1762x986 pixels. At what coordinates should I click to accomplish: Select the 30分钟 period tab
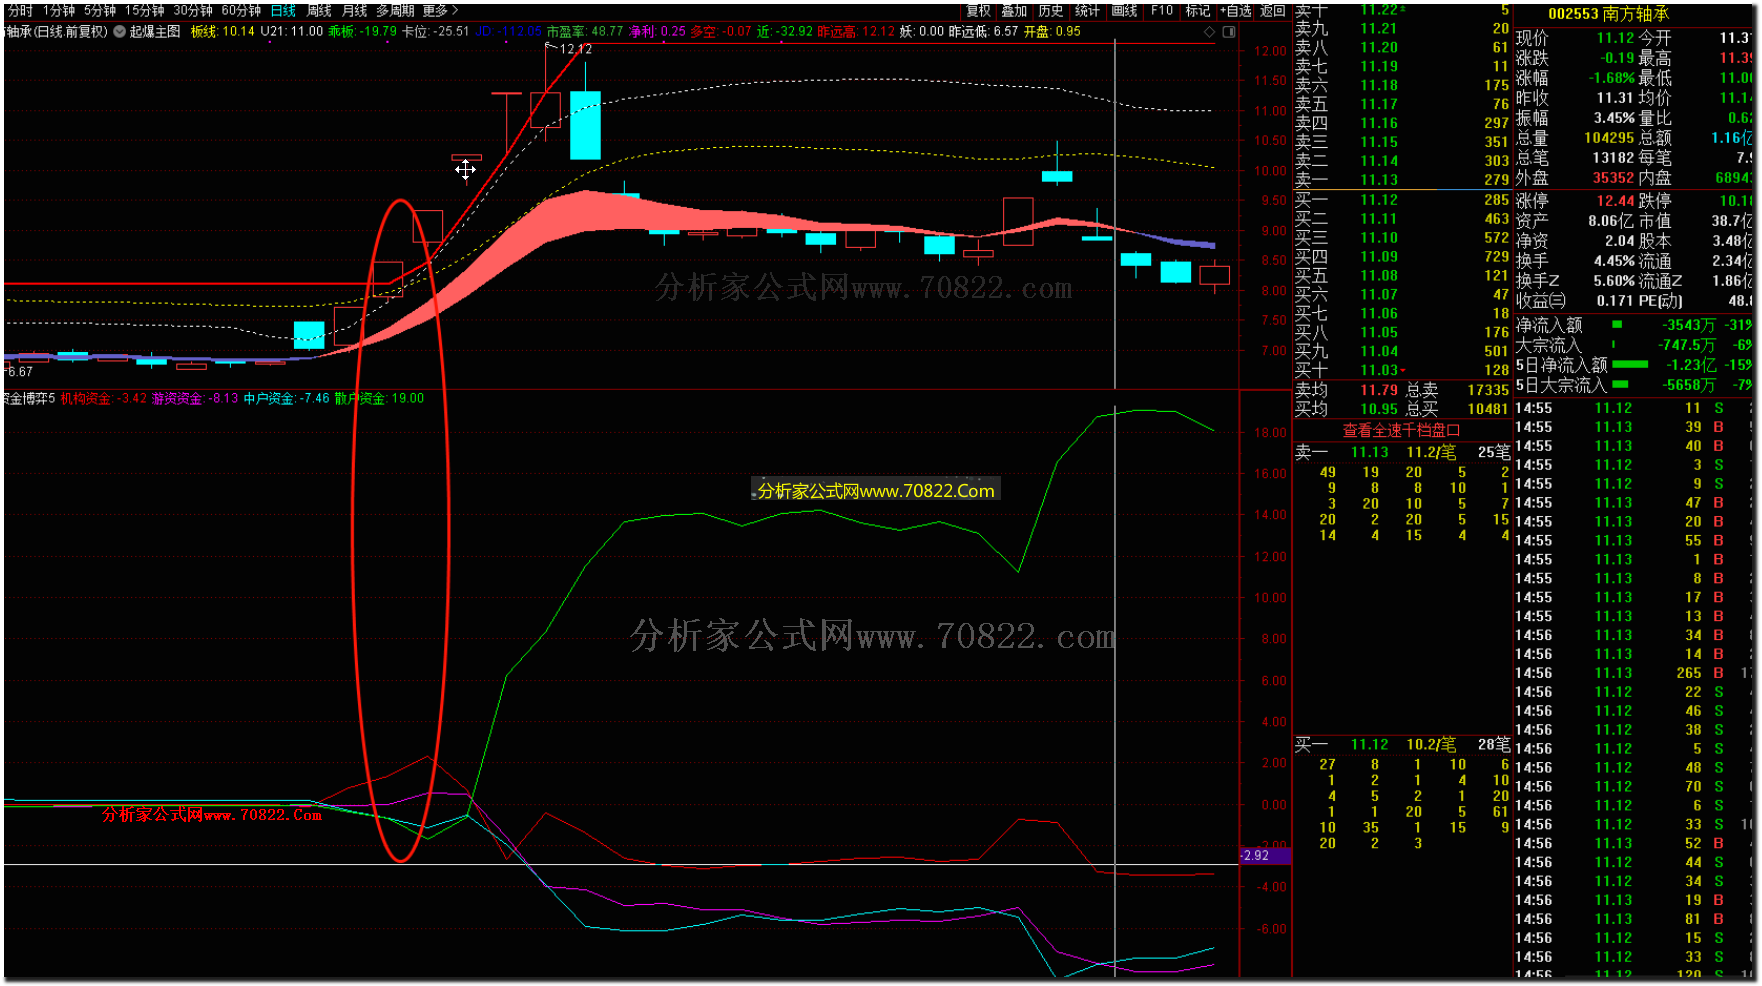point(193,11)
